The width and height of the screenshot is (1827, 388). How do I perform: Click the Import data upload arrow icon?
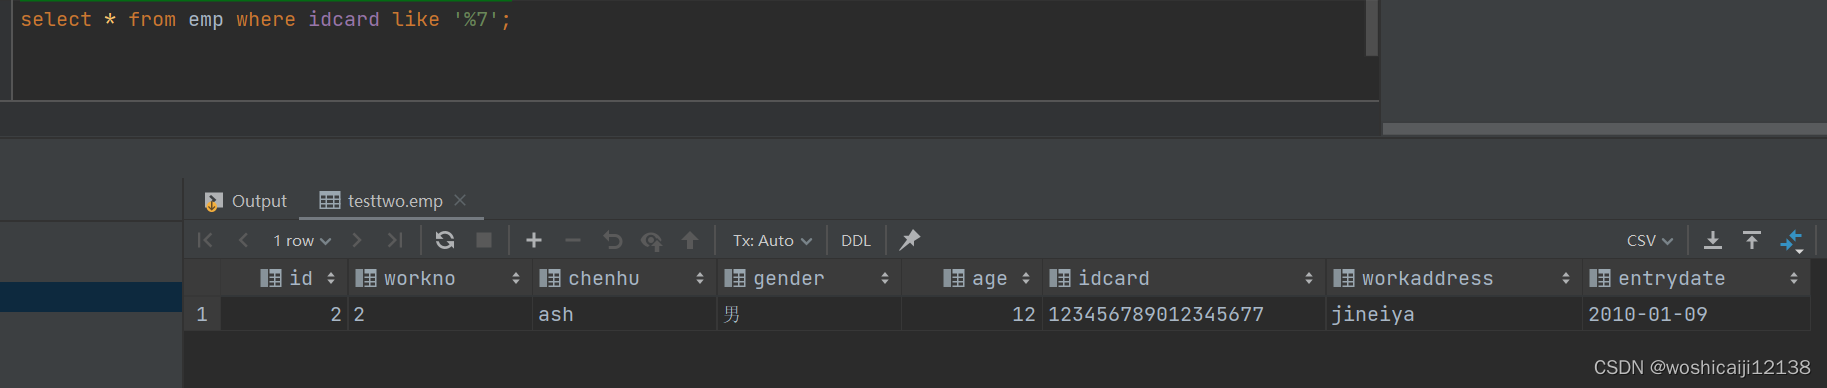[1752, 240]
